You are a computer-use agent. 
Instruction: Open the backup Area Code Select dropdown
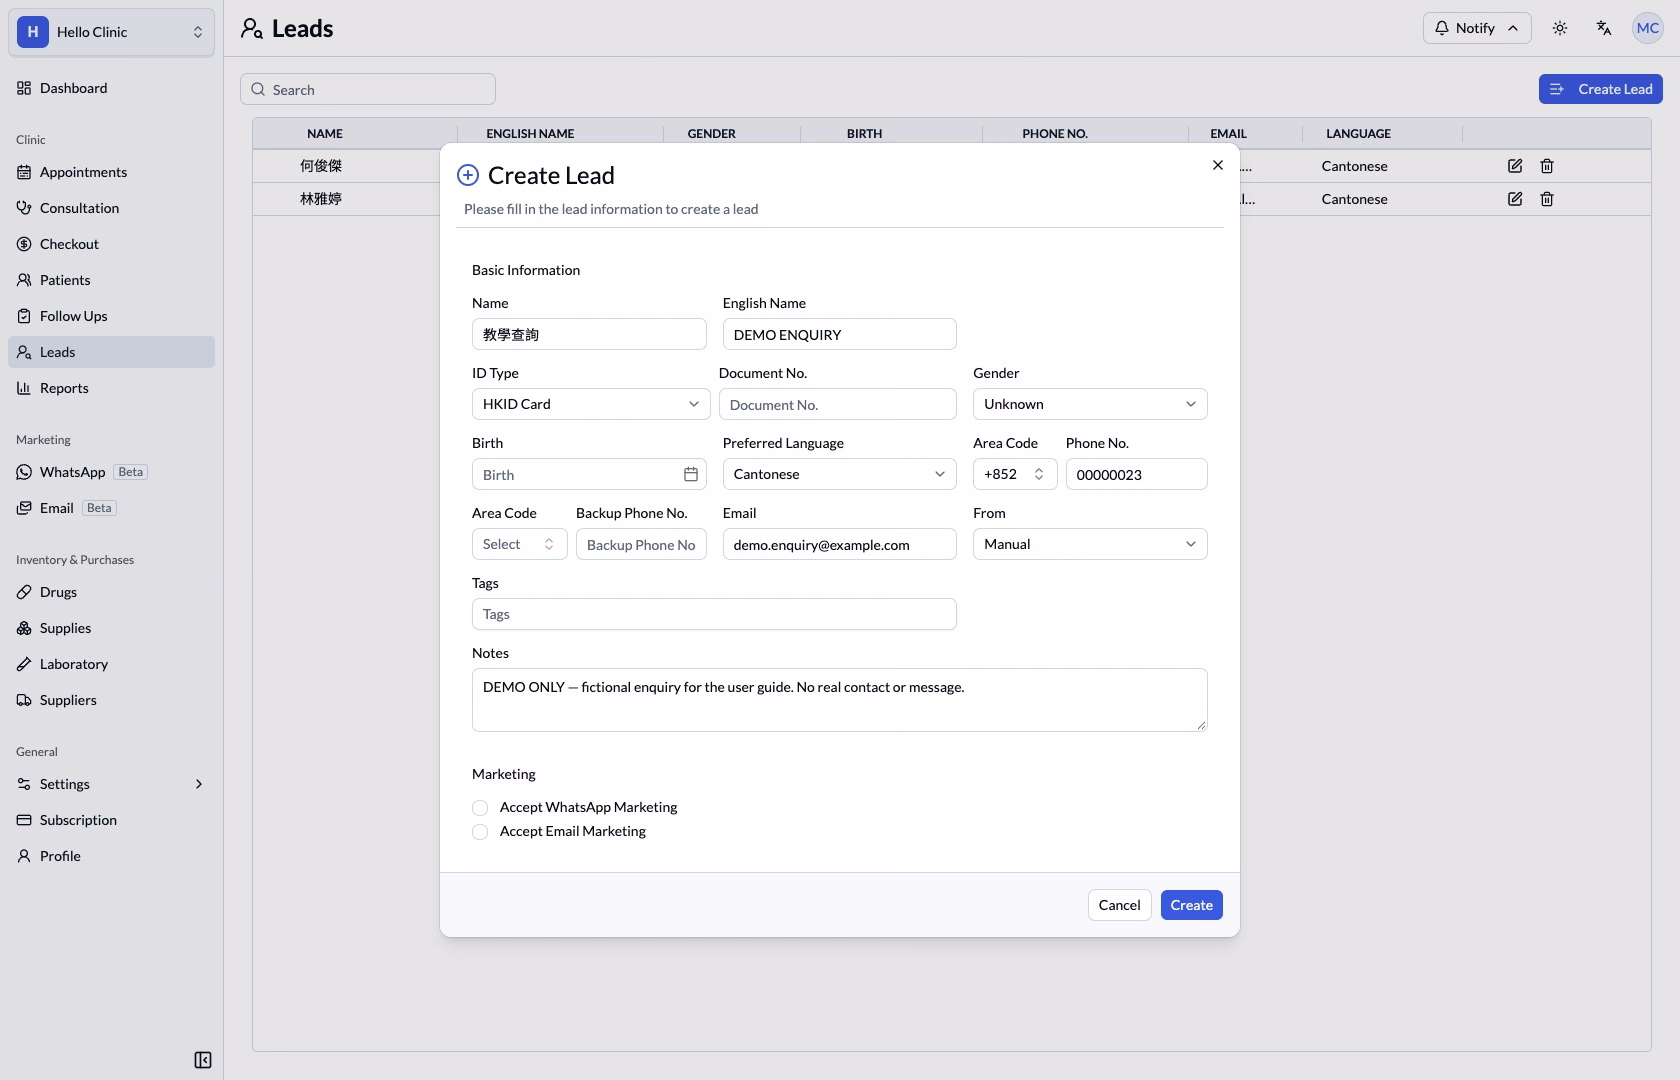[520, 544]
